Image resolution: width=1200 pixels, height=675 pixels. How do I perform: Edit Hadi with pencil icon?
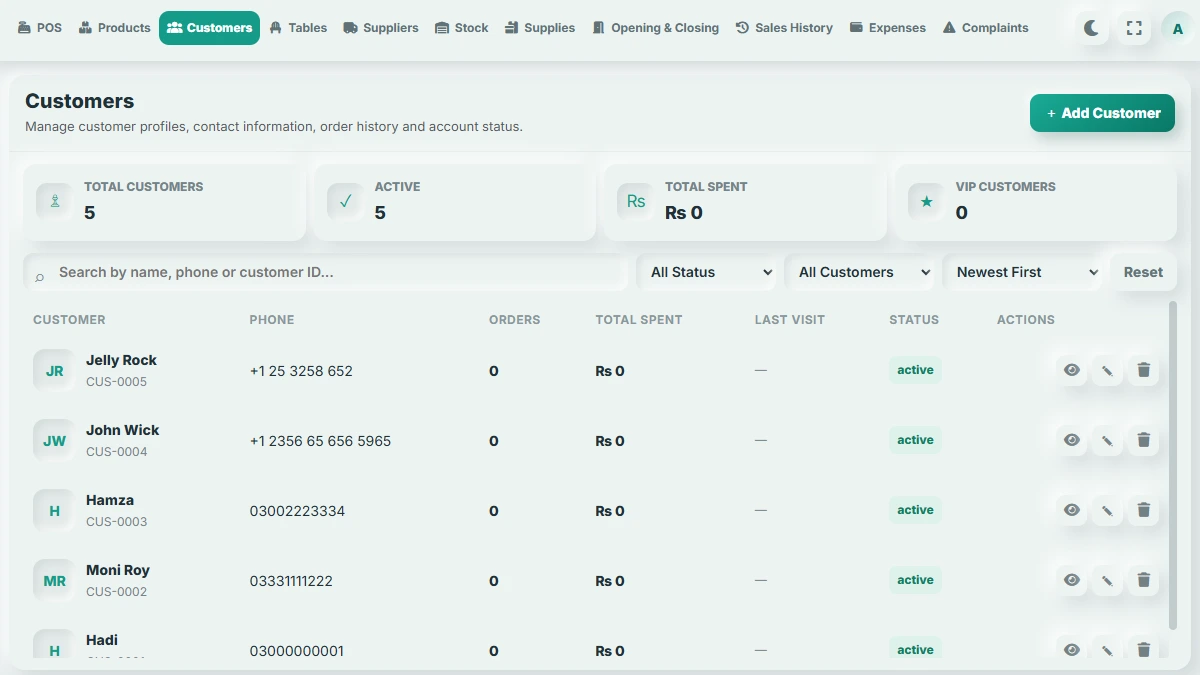click(1107, 648)
